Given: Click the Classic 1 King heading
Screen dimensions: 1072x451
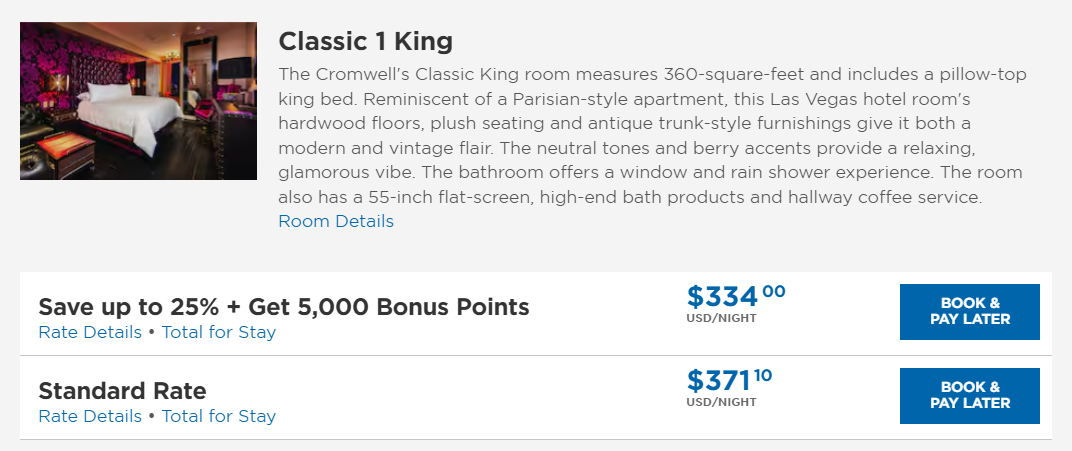Looking at the screenshot, I should pos(365,42).
